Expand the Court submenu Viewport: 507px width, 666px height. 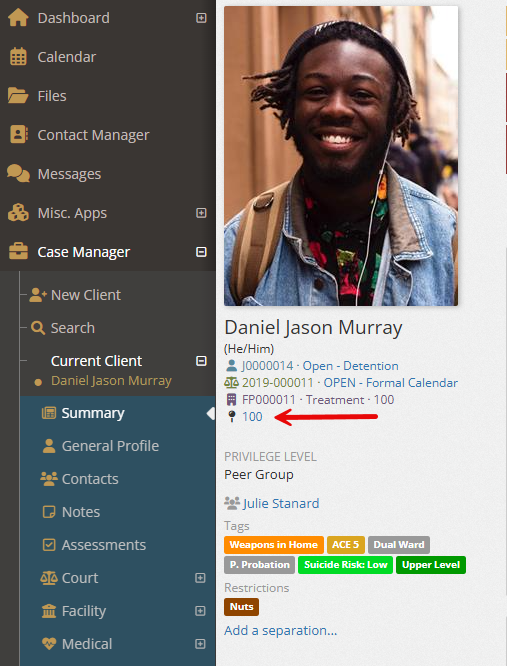tap(200, 578)
